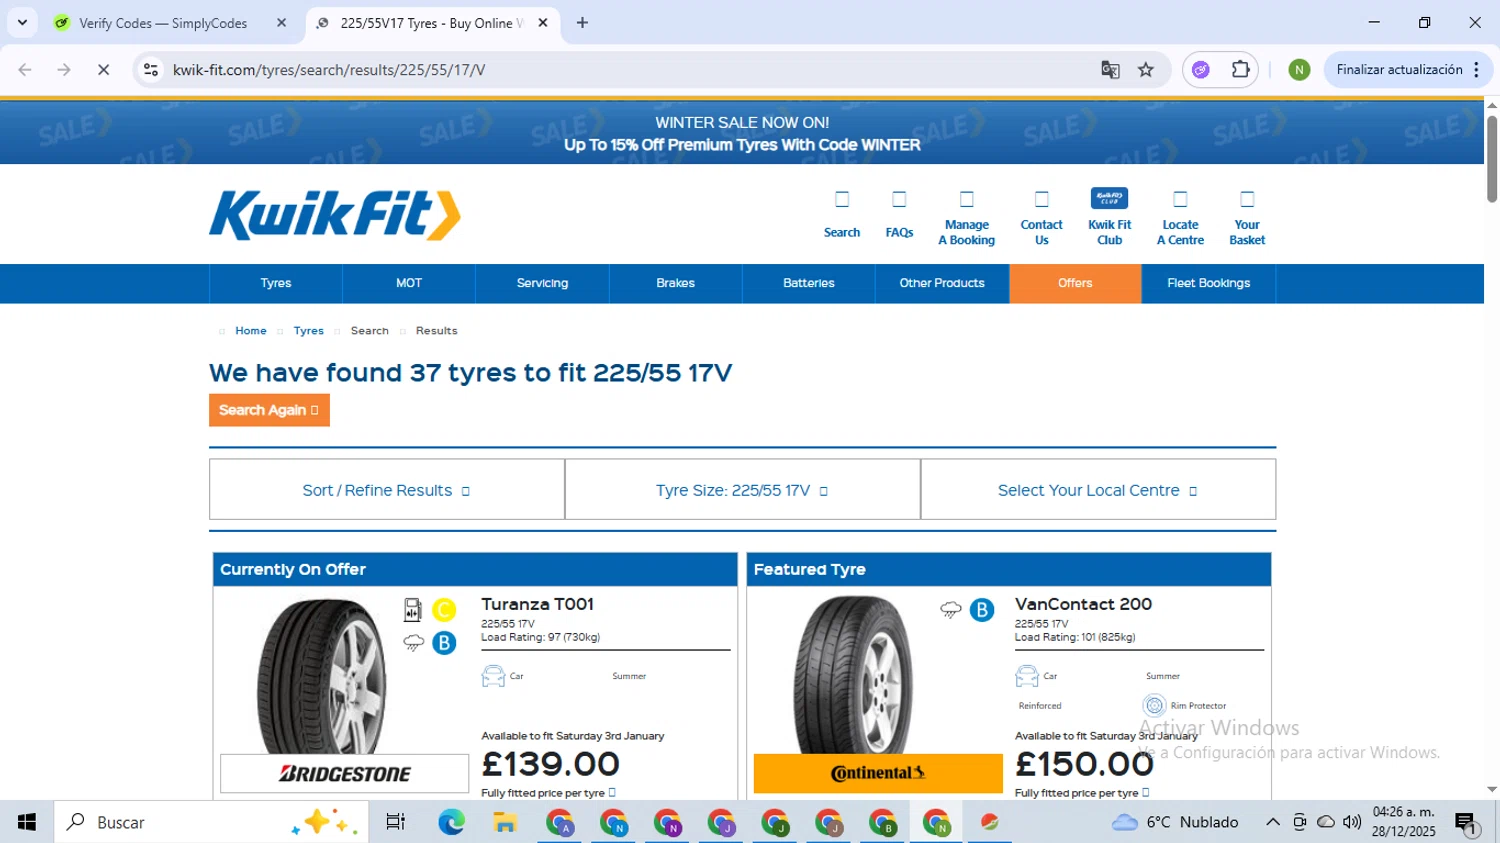Stop loading the page

point(103,70)
